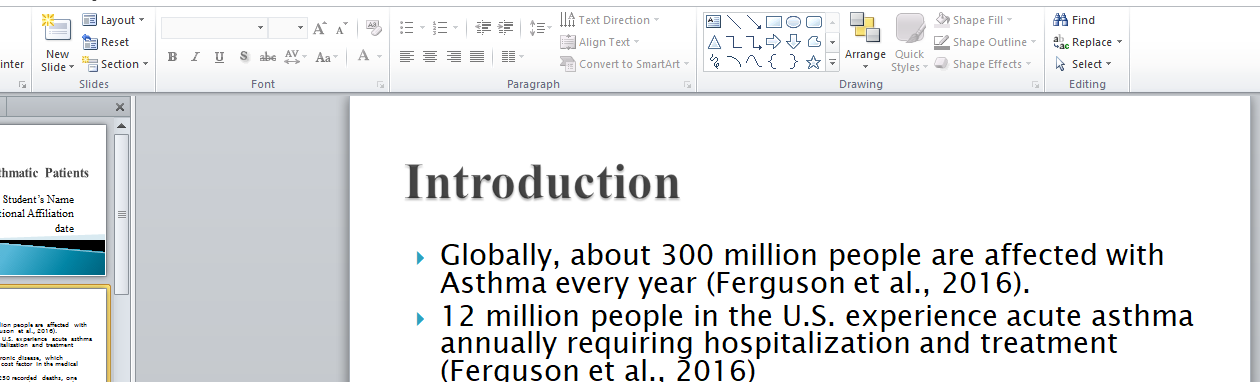Close the slide thumbnail pane

pos(121,107)
